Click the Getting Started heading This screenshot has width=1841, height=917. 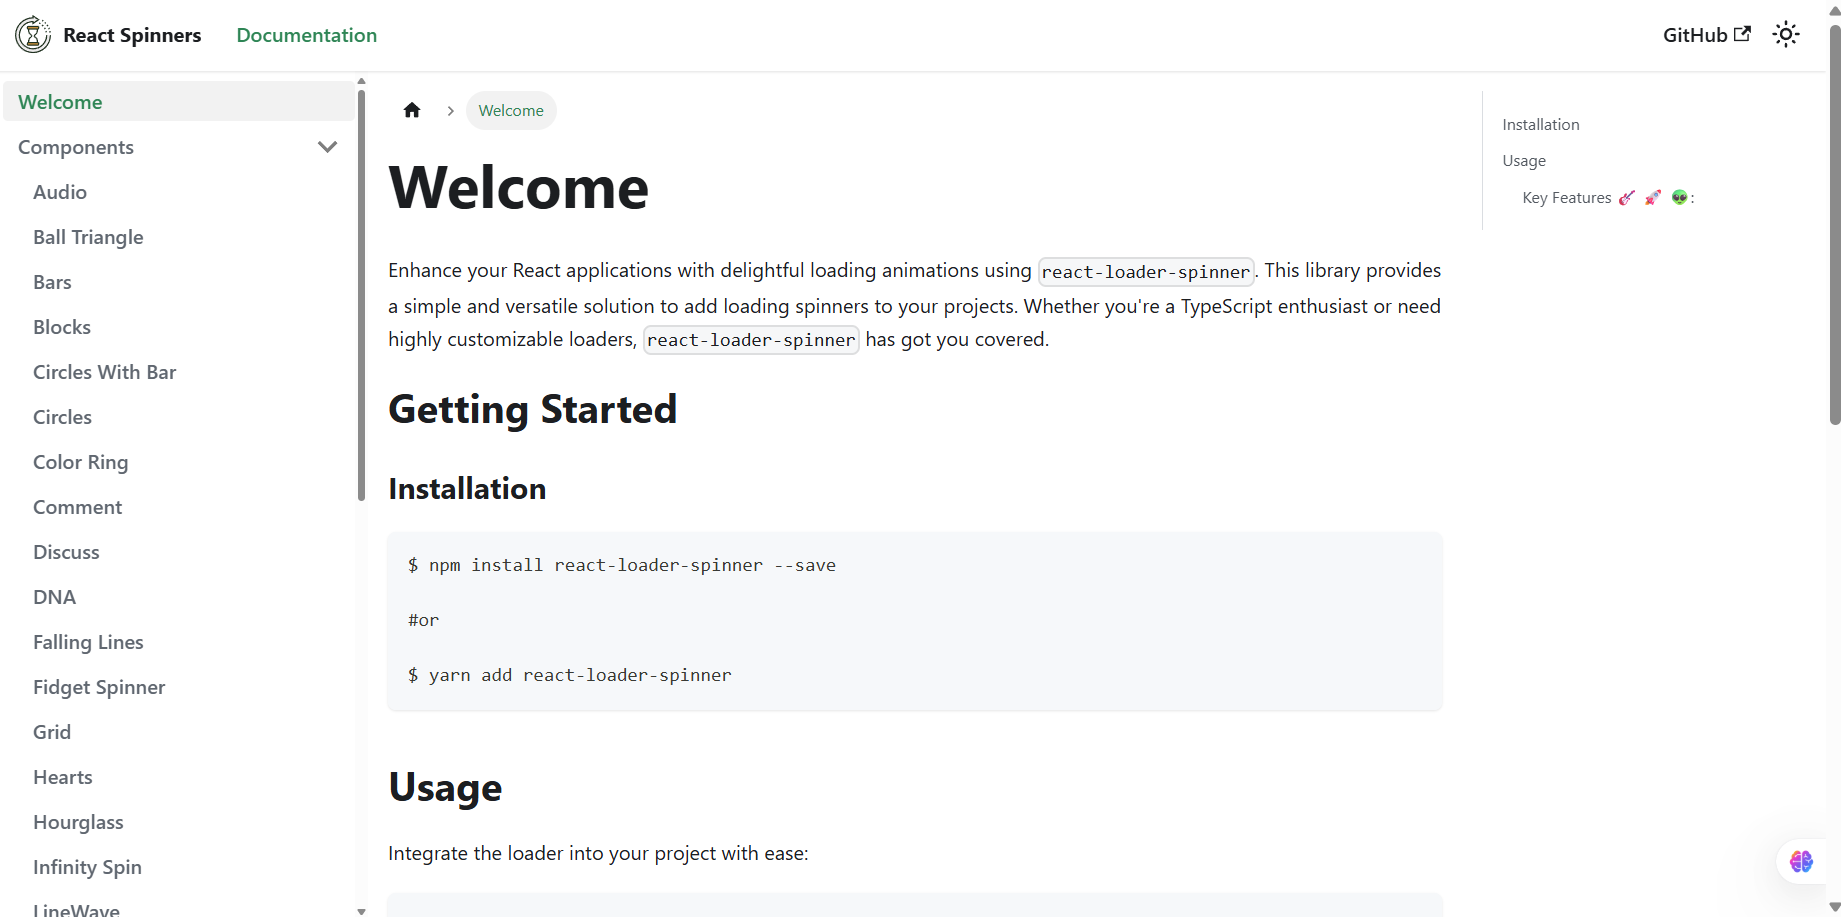(x=533, y=410)
